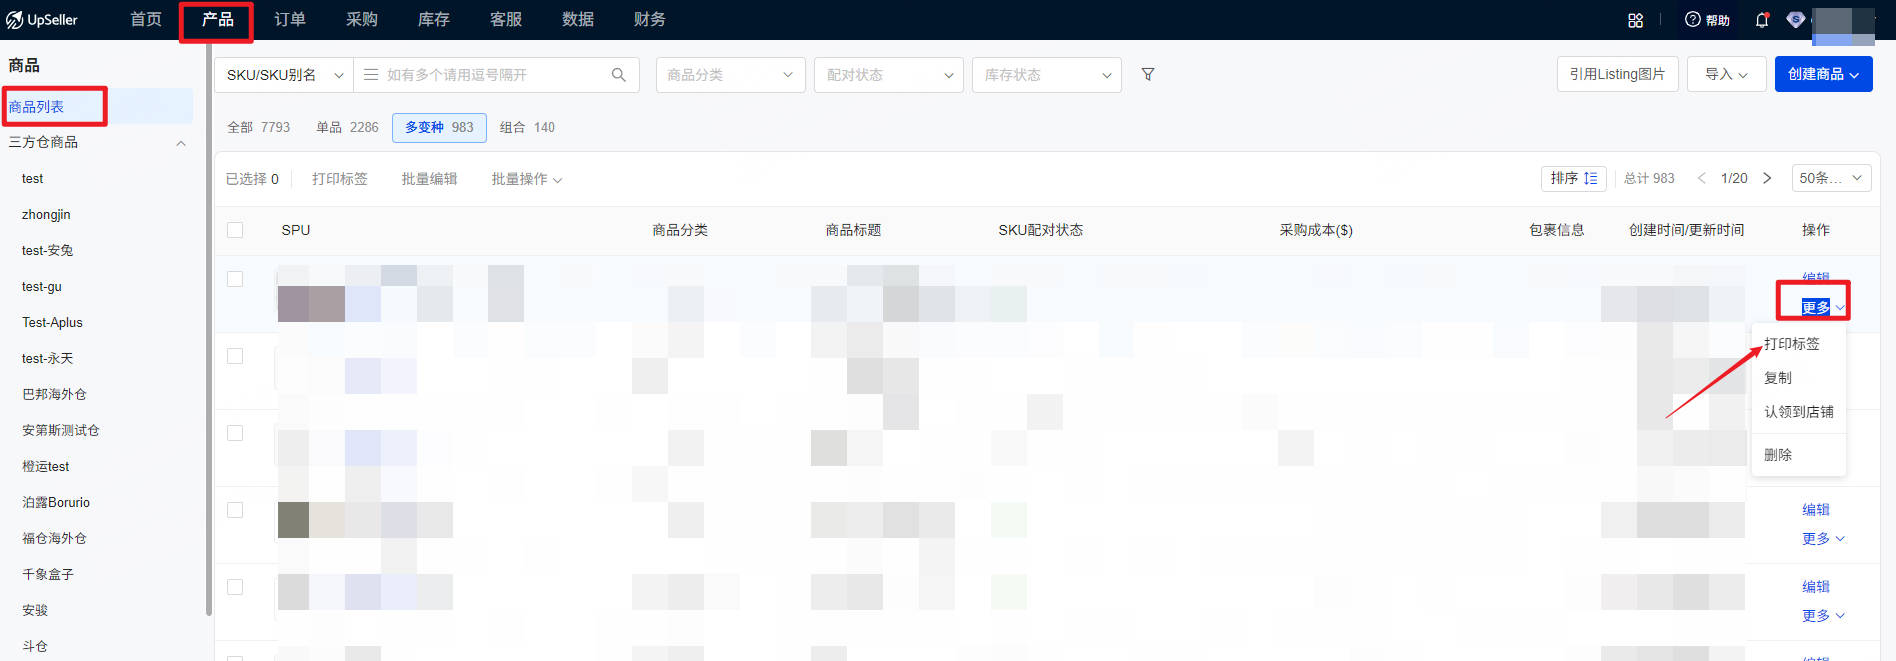
Task: Open the 采购 top menu
Action: point(362,19)
